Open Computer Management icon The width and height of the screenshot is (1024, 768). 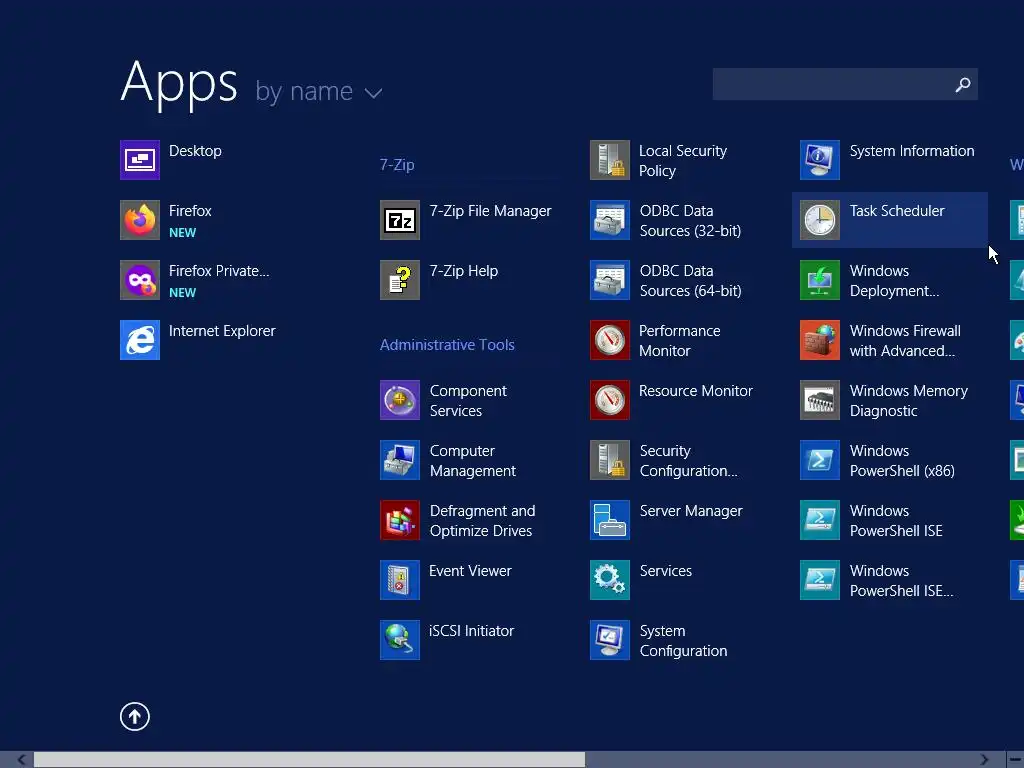[x=400, y=460]
